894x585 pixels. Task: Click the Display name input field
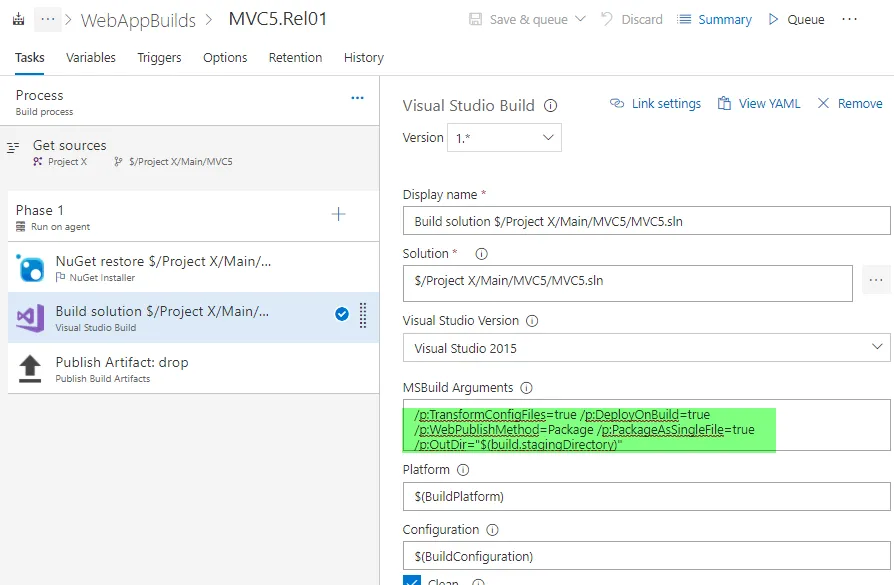click(x=646, y=221)
